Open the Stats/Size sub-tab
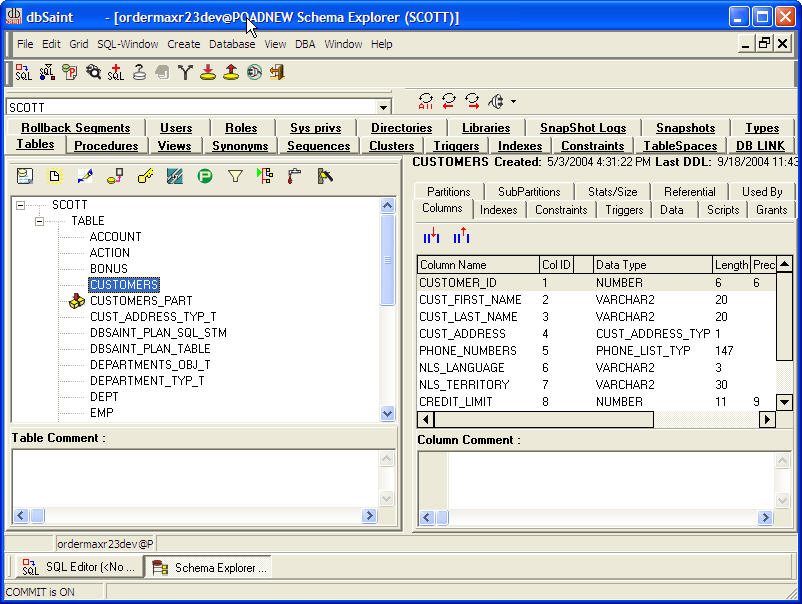This screenshot has height=604, width=802. [612, 192]
